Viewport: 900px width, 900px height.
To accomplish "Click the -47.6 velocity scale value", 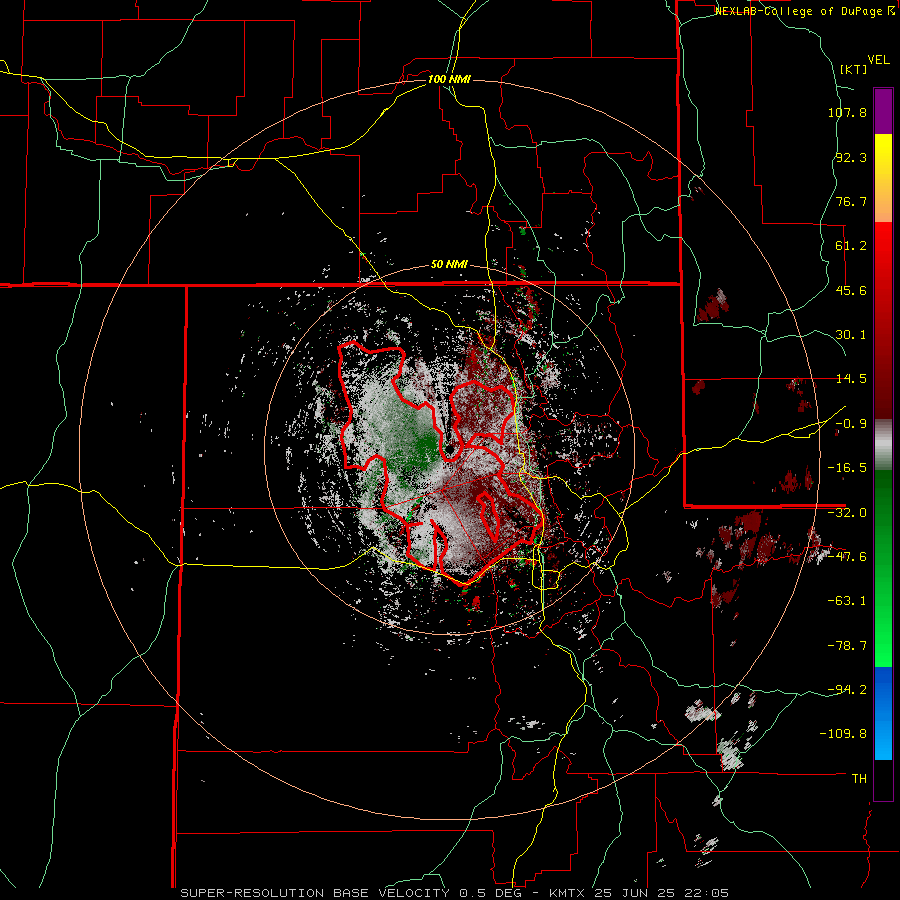I will pos(847,557).
